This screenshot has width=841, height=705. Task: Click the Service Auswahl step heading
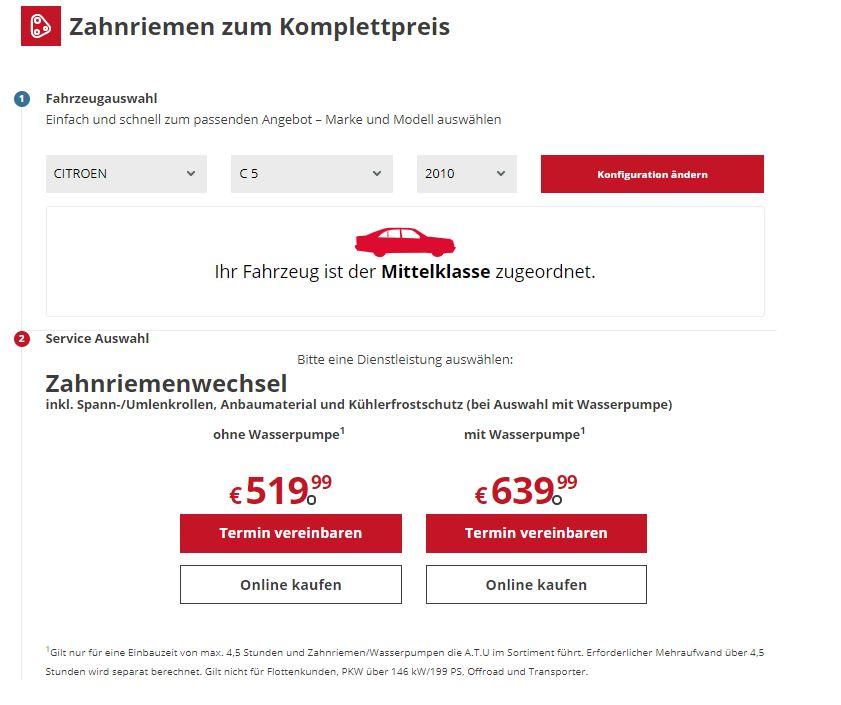97,339
